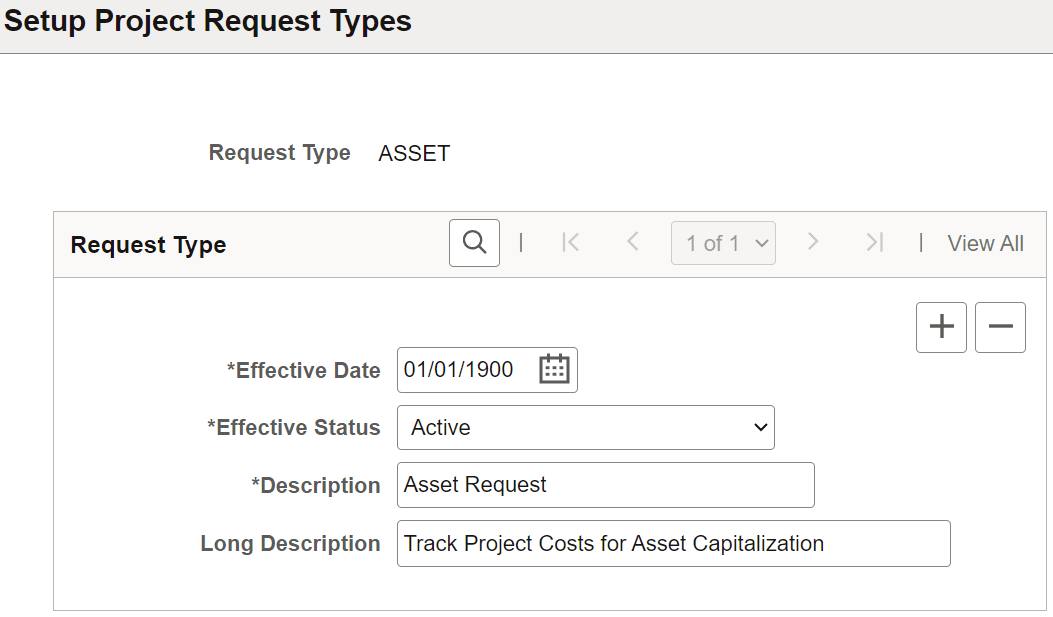The height and width of the screenshot is (617, 1053).
Task: Click the Setup Project Request Types title
Action: coord(208,21)
